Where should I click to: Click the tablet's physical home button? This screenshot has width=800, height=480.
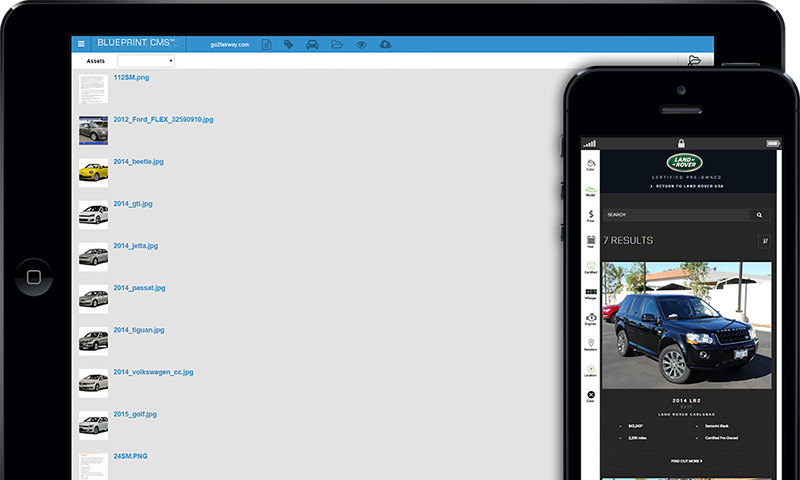pos(34,277)
